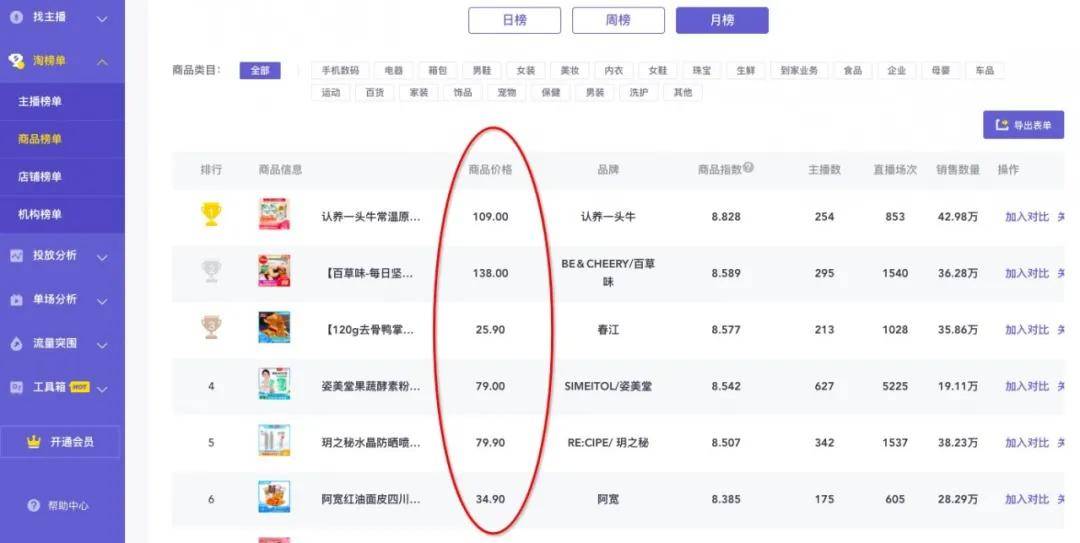Open the 帮助中心 link
The width and height of the screenshot is (1080, 543).
(x=68, y=506)
